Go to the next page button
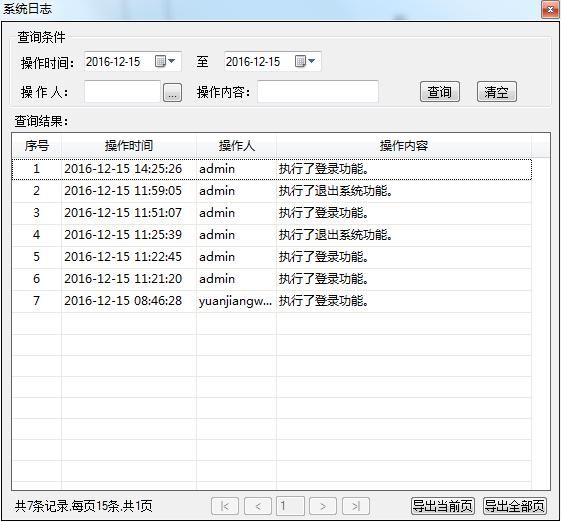Image resolution: width=561 pixels, height=522 pixels. click(323, 506)
